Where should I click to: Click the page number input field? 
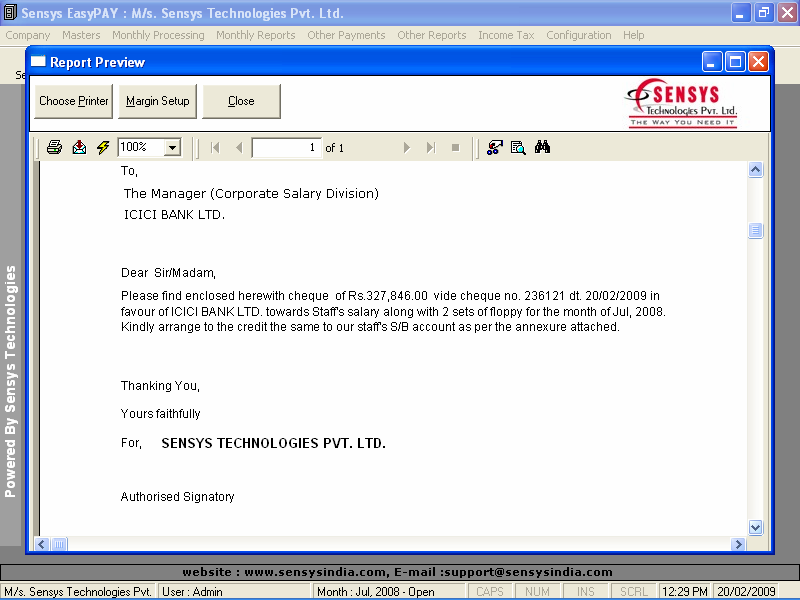[x=287, y=147]
